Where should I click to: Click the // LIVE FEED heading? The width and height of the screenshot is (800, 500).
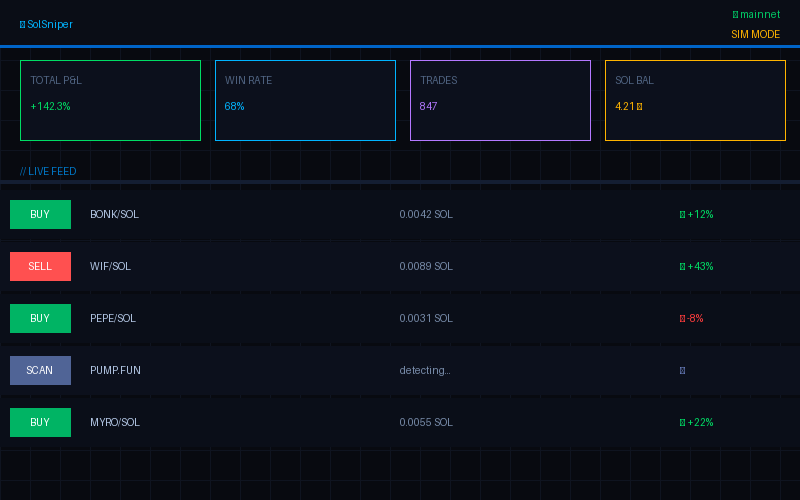coord(48,171)
